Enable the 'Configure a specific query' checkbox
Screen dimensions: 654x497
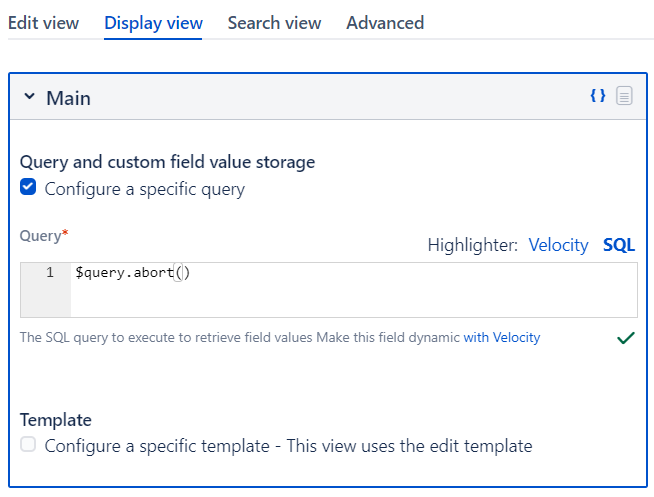click(x=28, y=187)
